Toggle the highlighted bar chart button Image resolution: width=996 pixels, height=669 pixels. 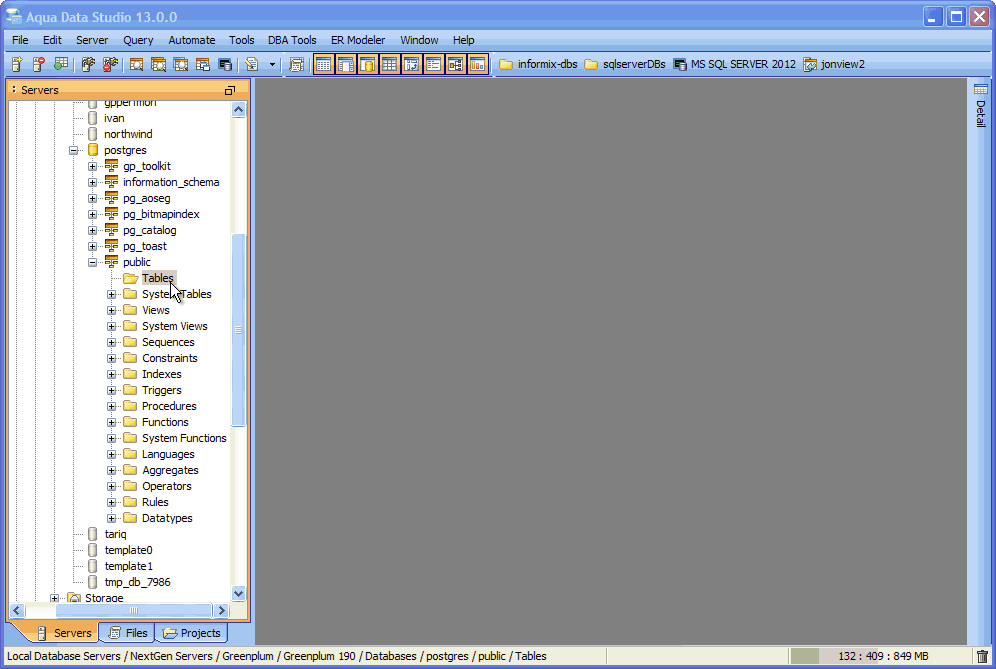point(478,64)
